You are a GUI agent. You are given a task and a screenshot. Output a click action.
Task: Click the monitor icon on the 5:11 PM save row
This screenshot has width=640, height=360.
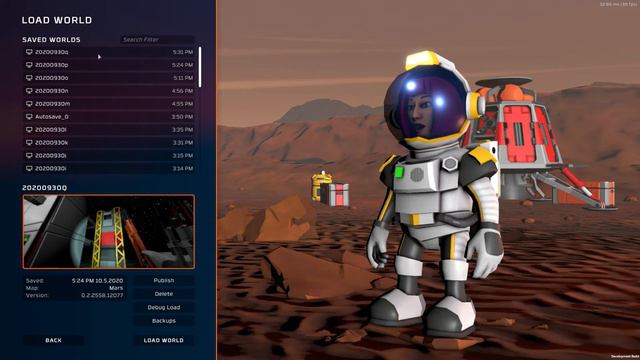pyautogui.click(x=29, y=78)
